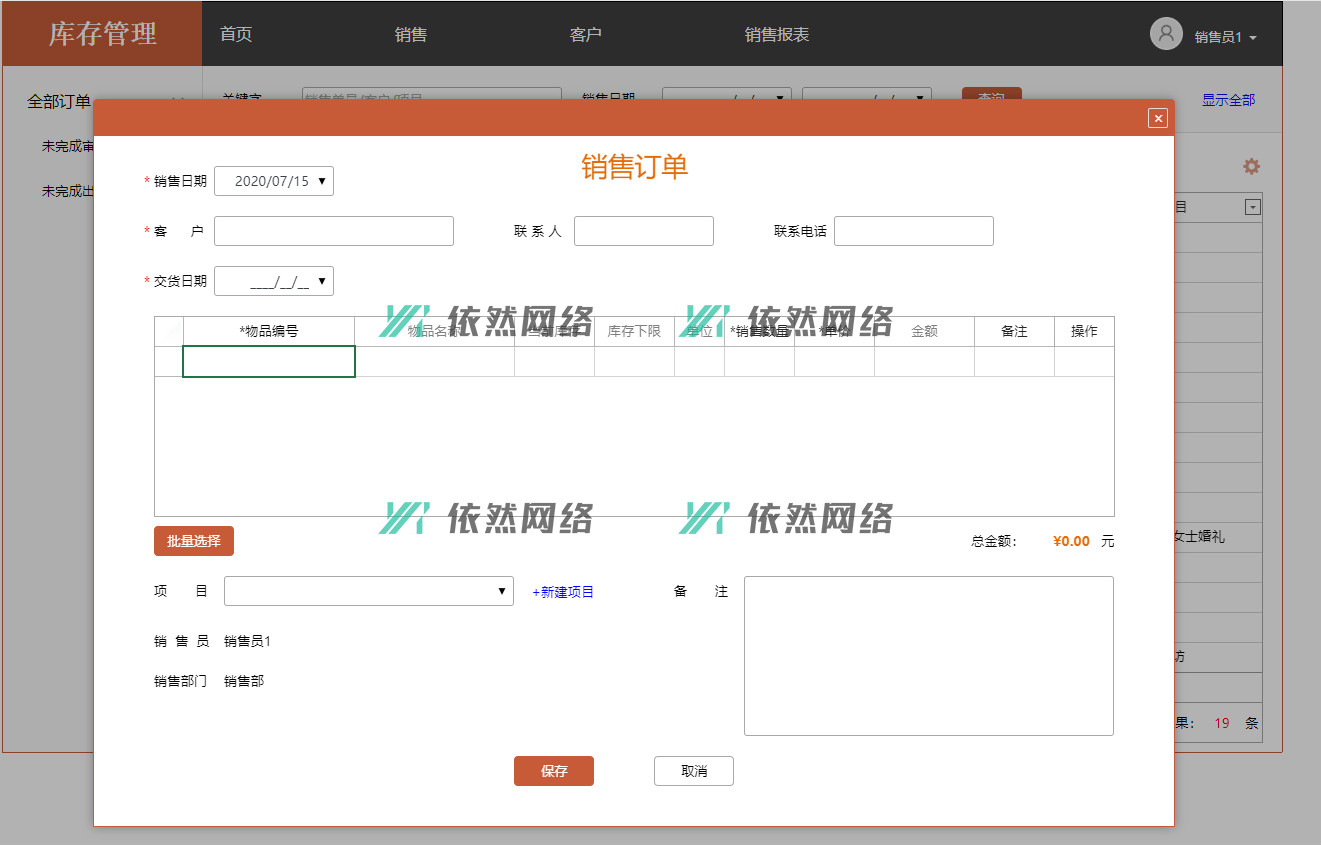Screen dimensions: 1321x845
Task: Go to the 首页 menu
Action: [x=236, y=34]
